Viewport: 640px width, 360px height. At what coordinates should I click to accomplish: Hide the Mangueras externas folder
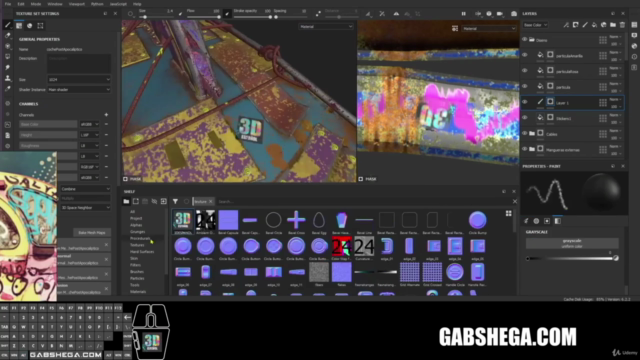tap(525, 149)
